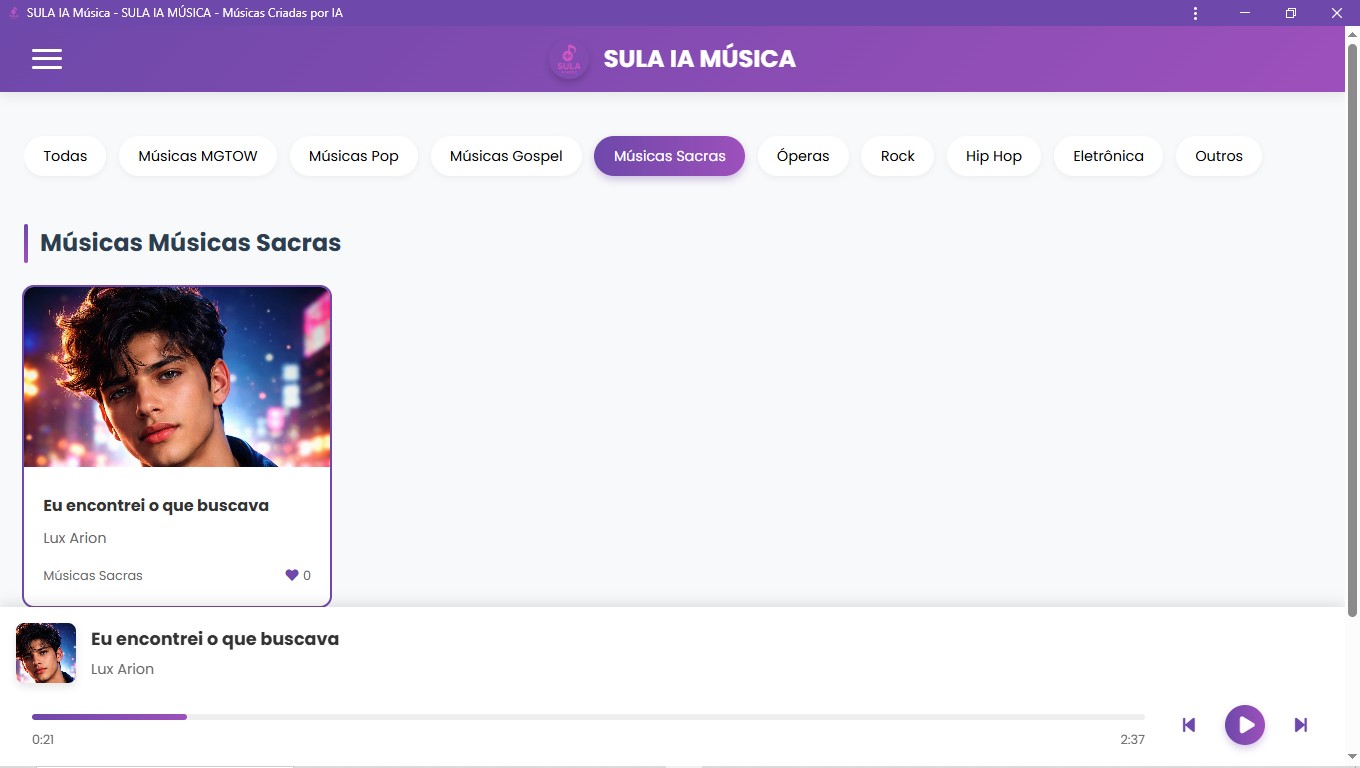
Task: Open the title bar three-dot menu
Action: [x=1195, y=13]
